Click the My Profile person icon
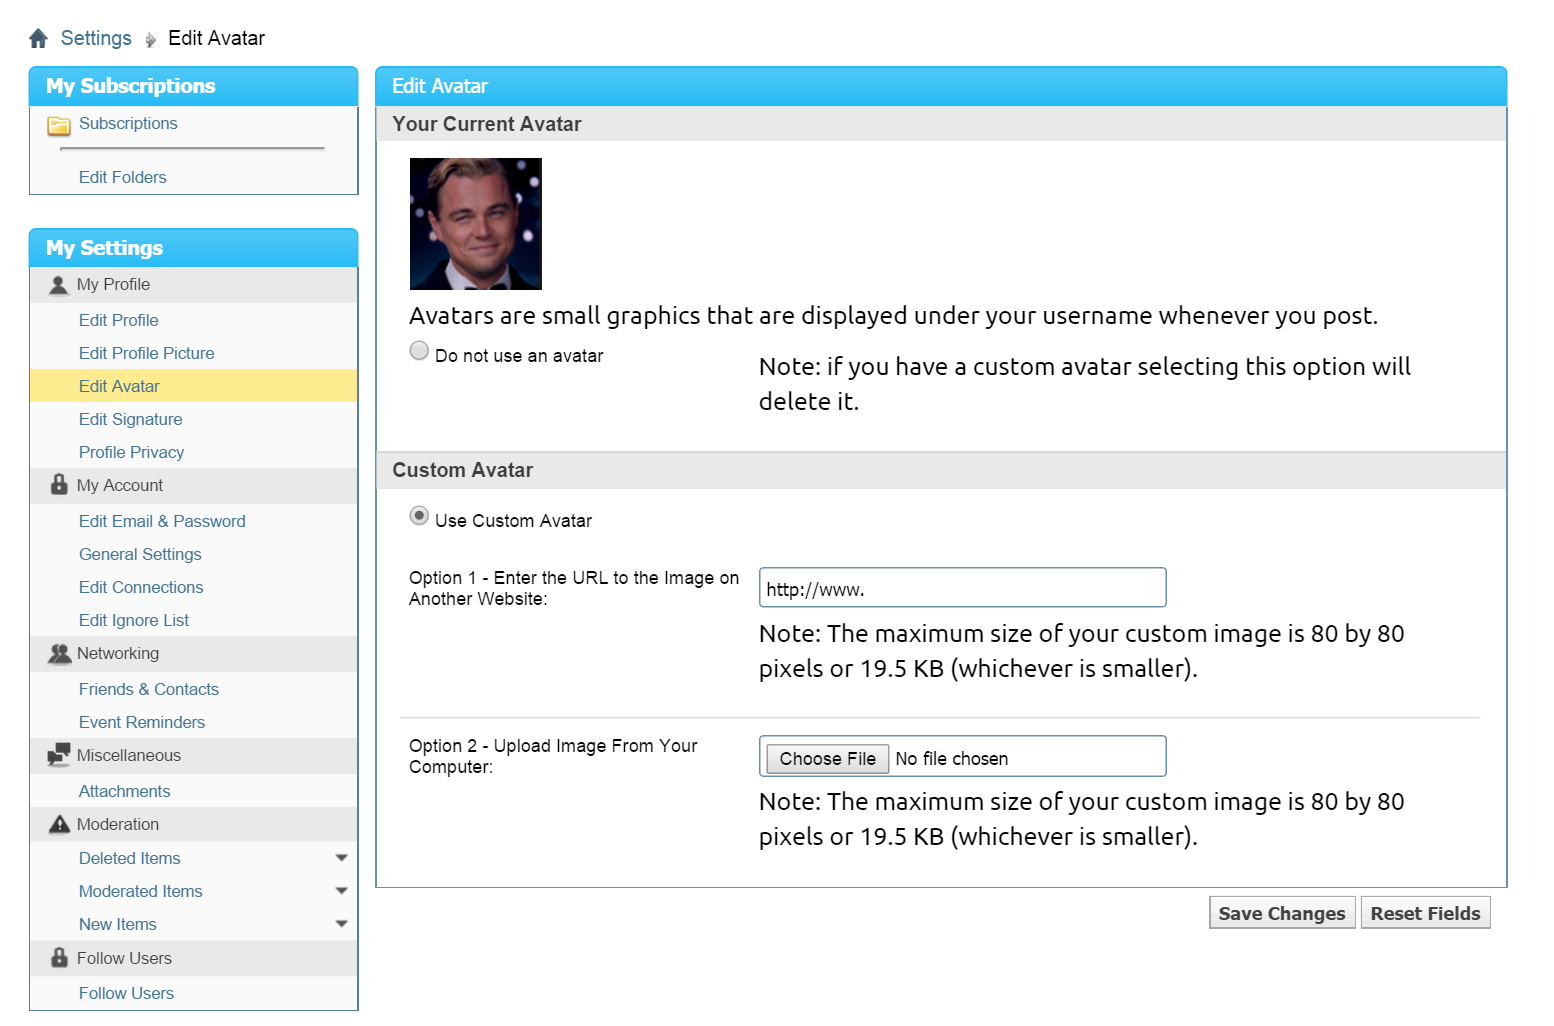 tap(59, 285)
